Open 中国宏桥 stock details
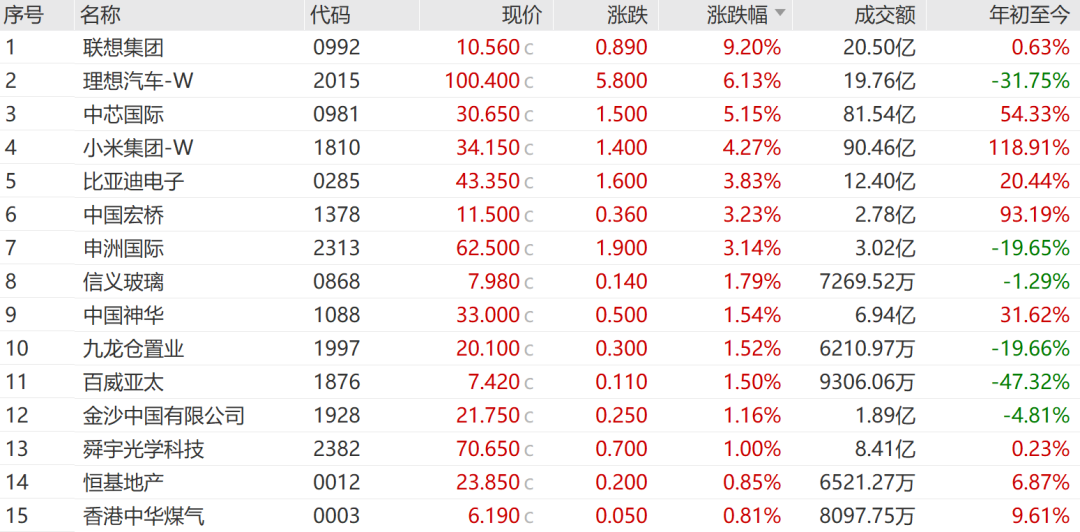 click(x=123, y=215)
